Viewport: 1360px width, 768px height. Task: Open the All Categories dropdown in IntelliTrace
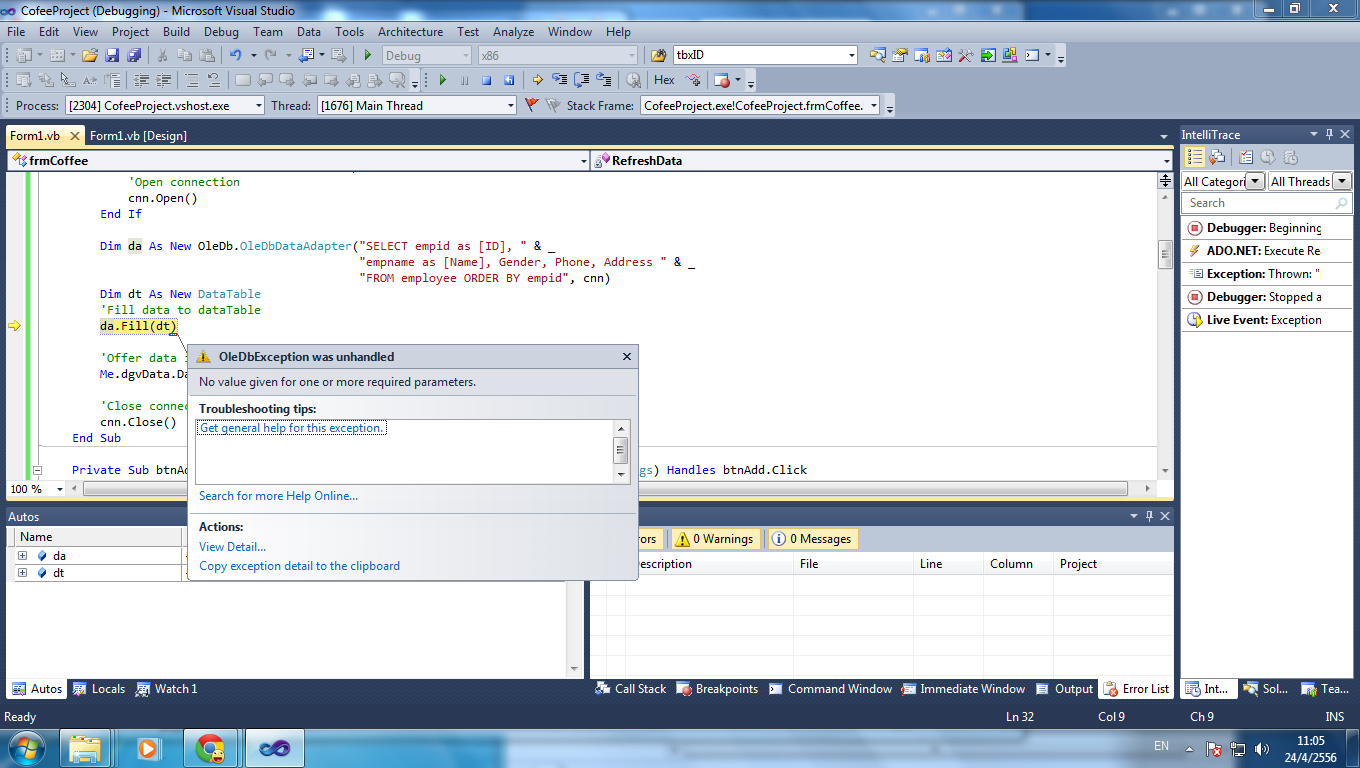[x=1254, y=182]
